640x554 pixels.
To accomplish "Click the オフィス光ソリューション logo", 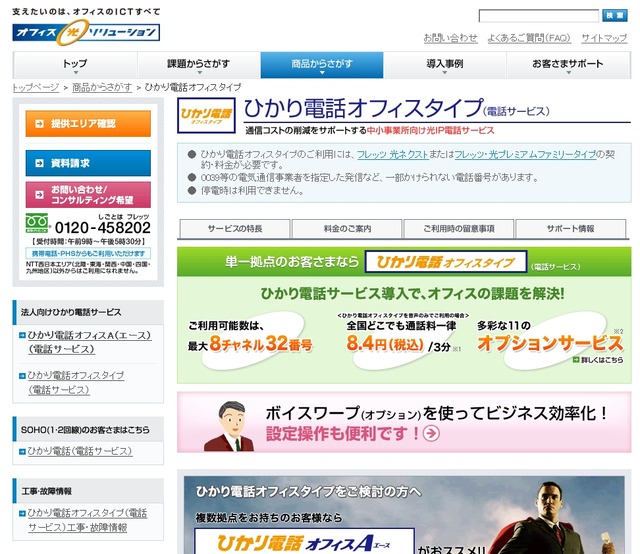I will (87, 32).
